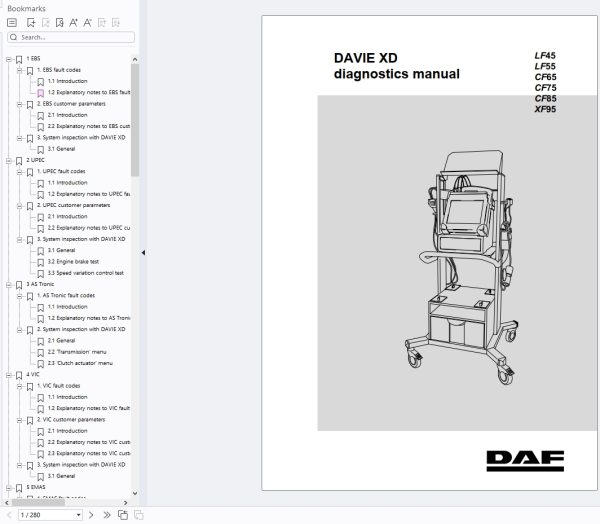600x524 pixels.
Task: Click the greyed-out expand current bookmark icon
Action: click(102, 23)
